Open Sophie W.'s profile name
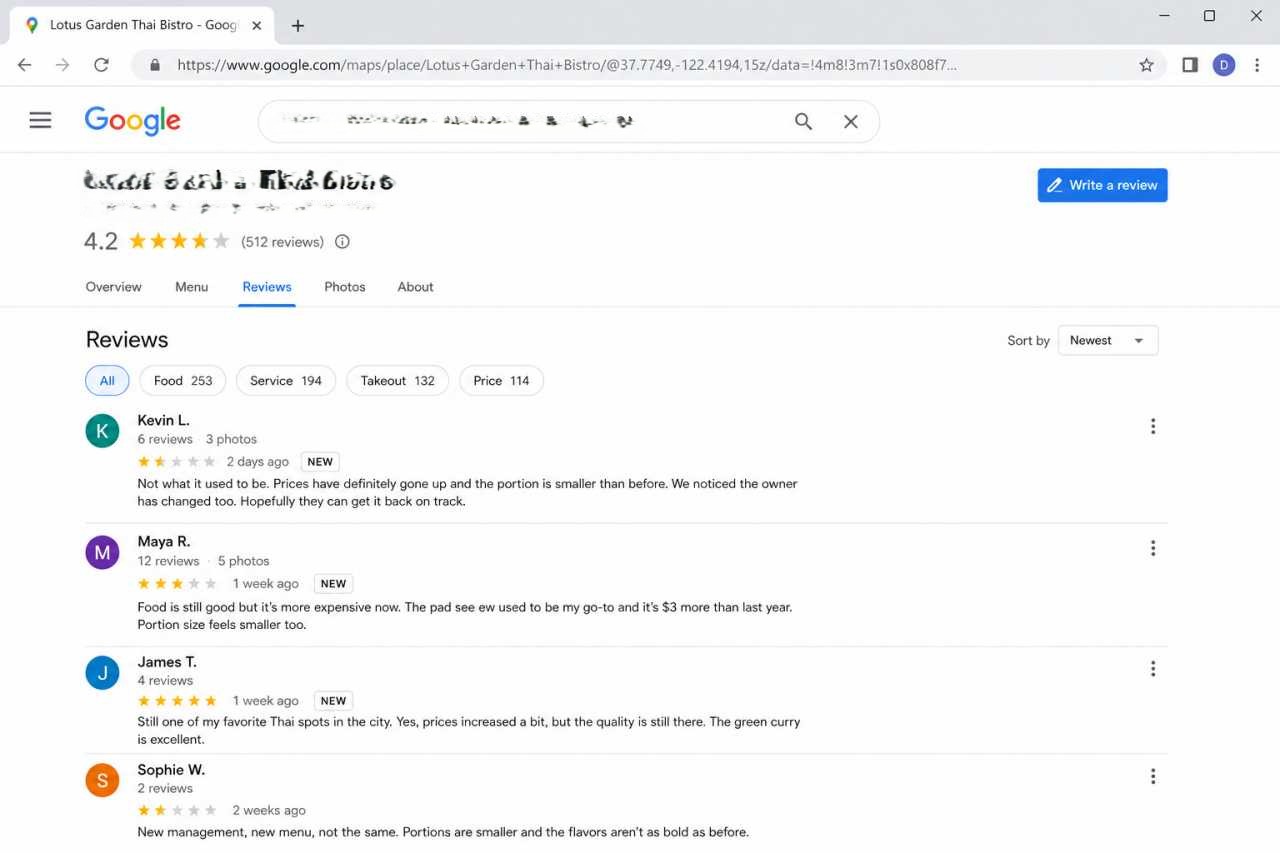Screen dimensions: 1280x853 point(171,770)
